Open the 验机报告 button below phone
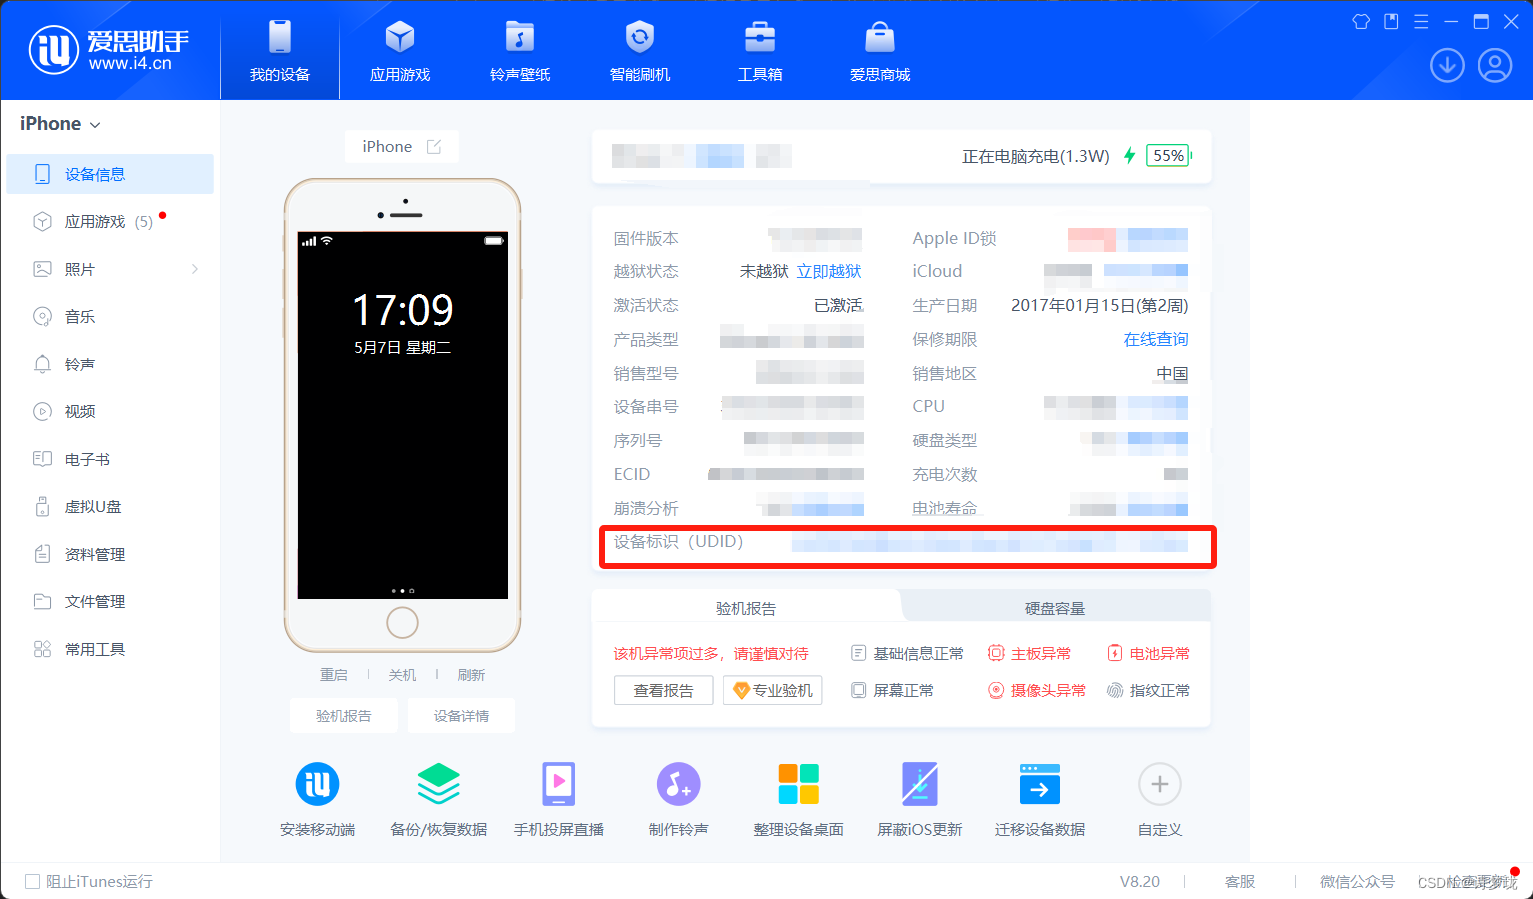1533x899 pixels. coord(344,716)
